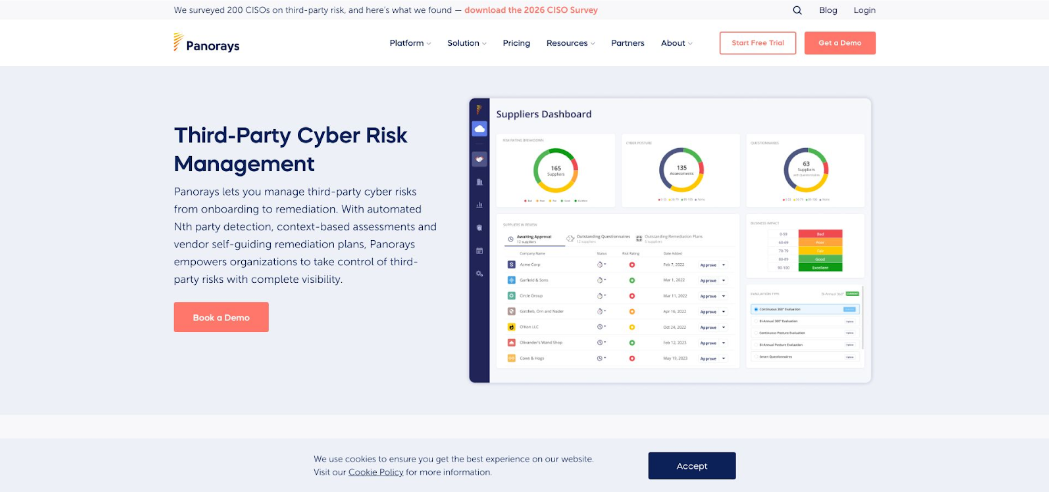Open Approve dropdown arrow for Acme Corp
Image resolution: width=1049 pixels, height=492 pixels.
pyautogui.click(x=723, y=265)
